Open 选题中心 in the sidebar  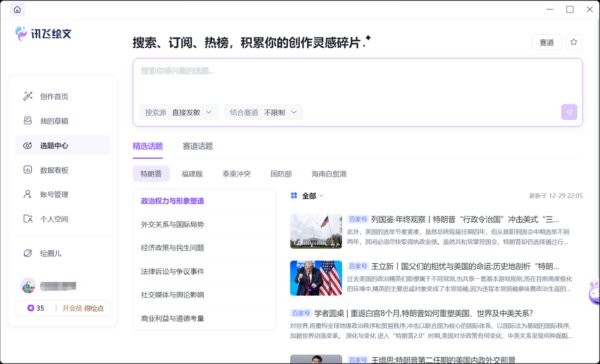pos(63,145)
